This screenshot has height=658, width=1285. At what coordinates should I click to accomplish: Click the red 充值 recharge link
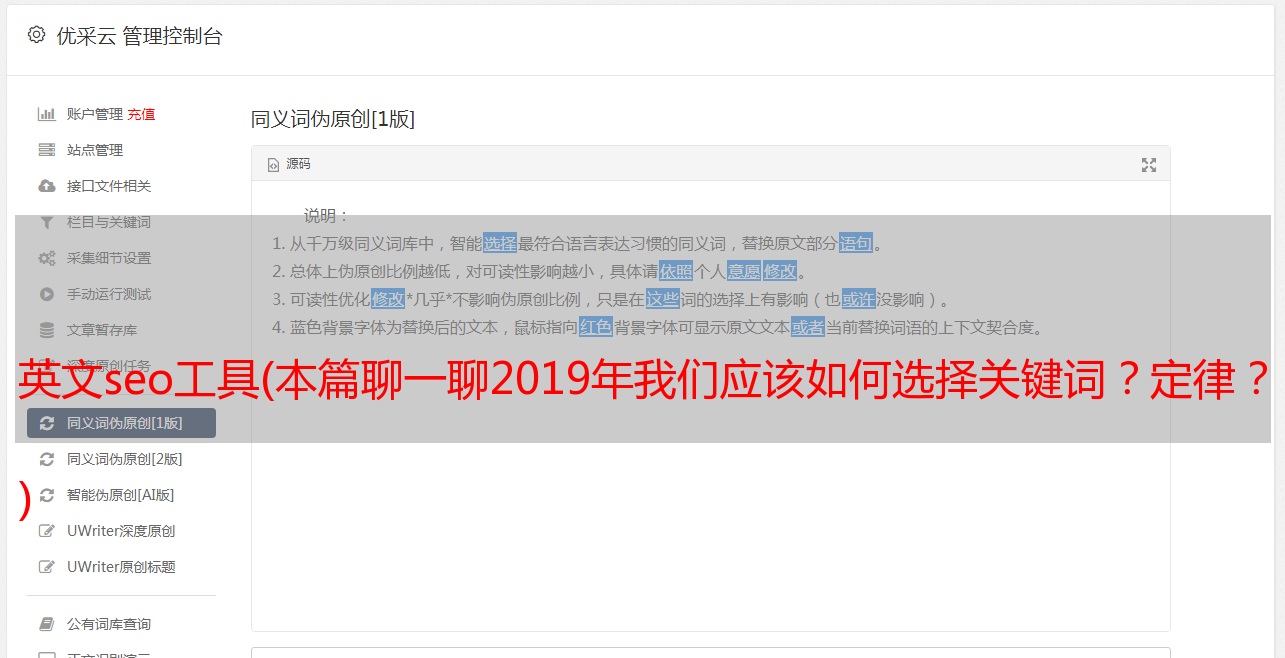(x=141, y=114)
